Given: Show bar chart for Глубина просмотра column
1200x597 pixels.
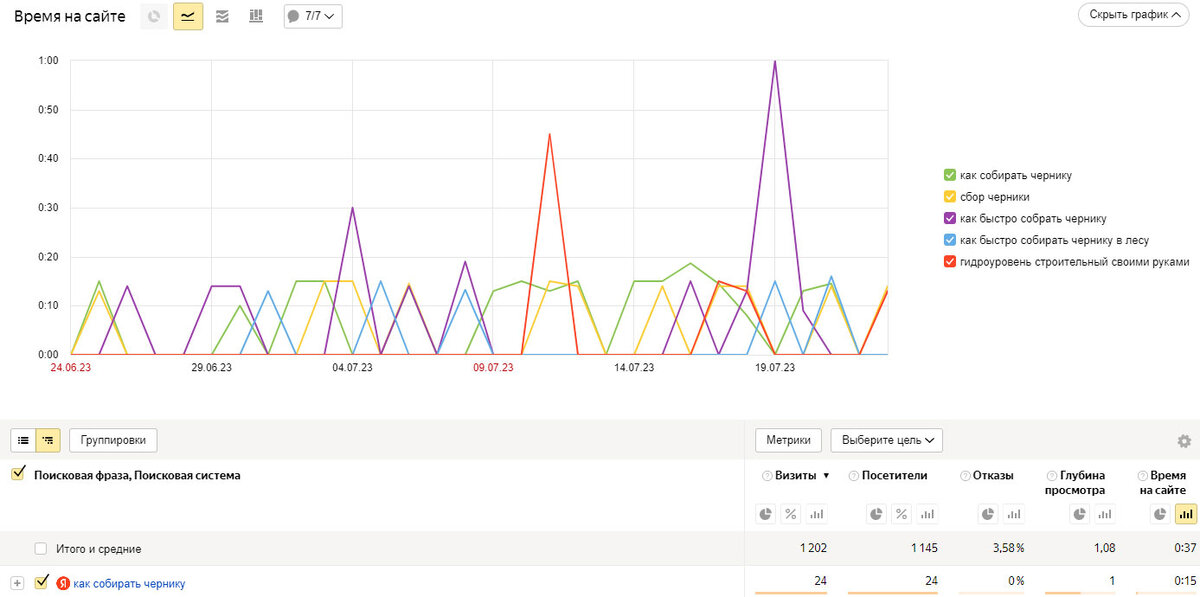Looking at the screenshot, I should point(1105,514).
